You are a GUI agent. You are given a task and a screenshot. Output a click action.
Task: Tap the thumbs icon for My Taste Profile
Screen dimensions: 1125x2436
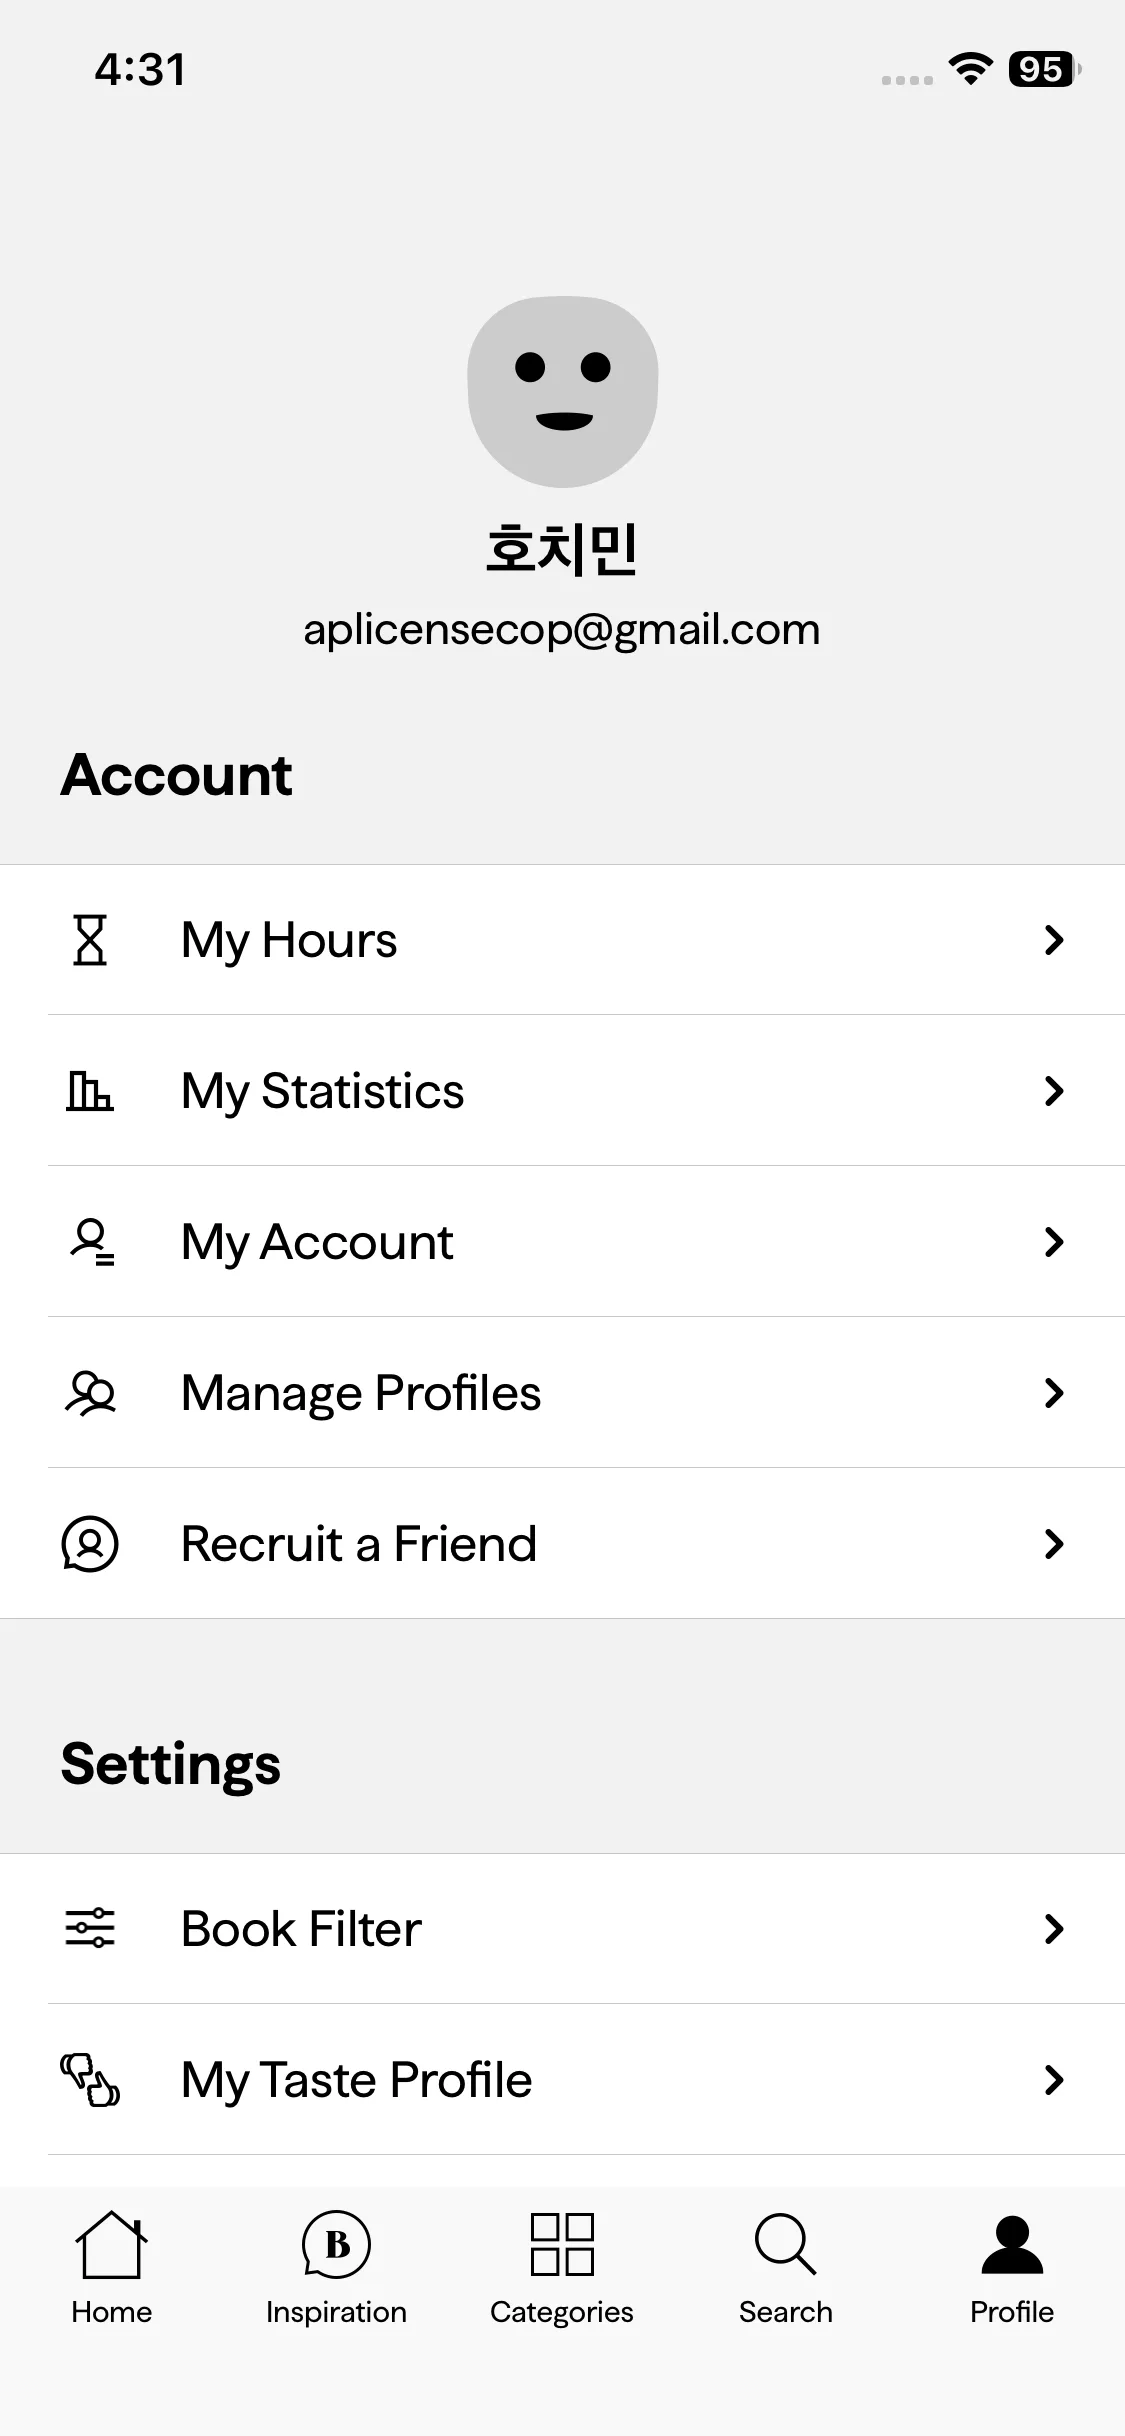click(90, 2080)
